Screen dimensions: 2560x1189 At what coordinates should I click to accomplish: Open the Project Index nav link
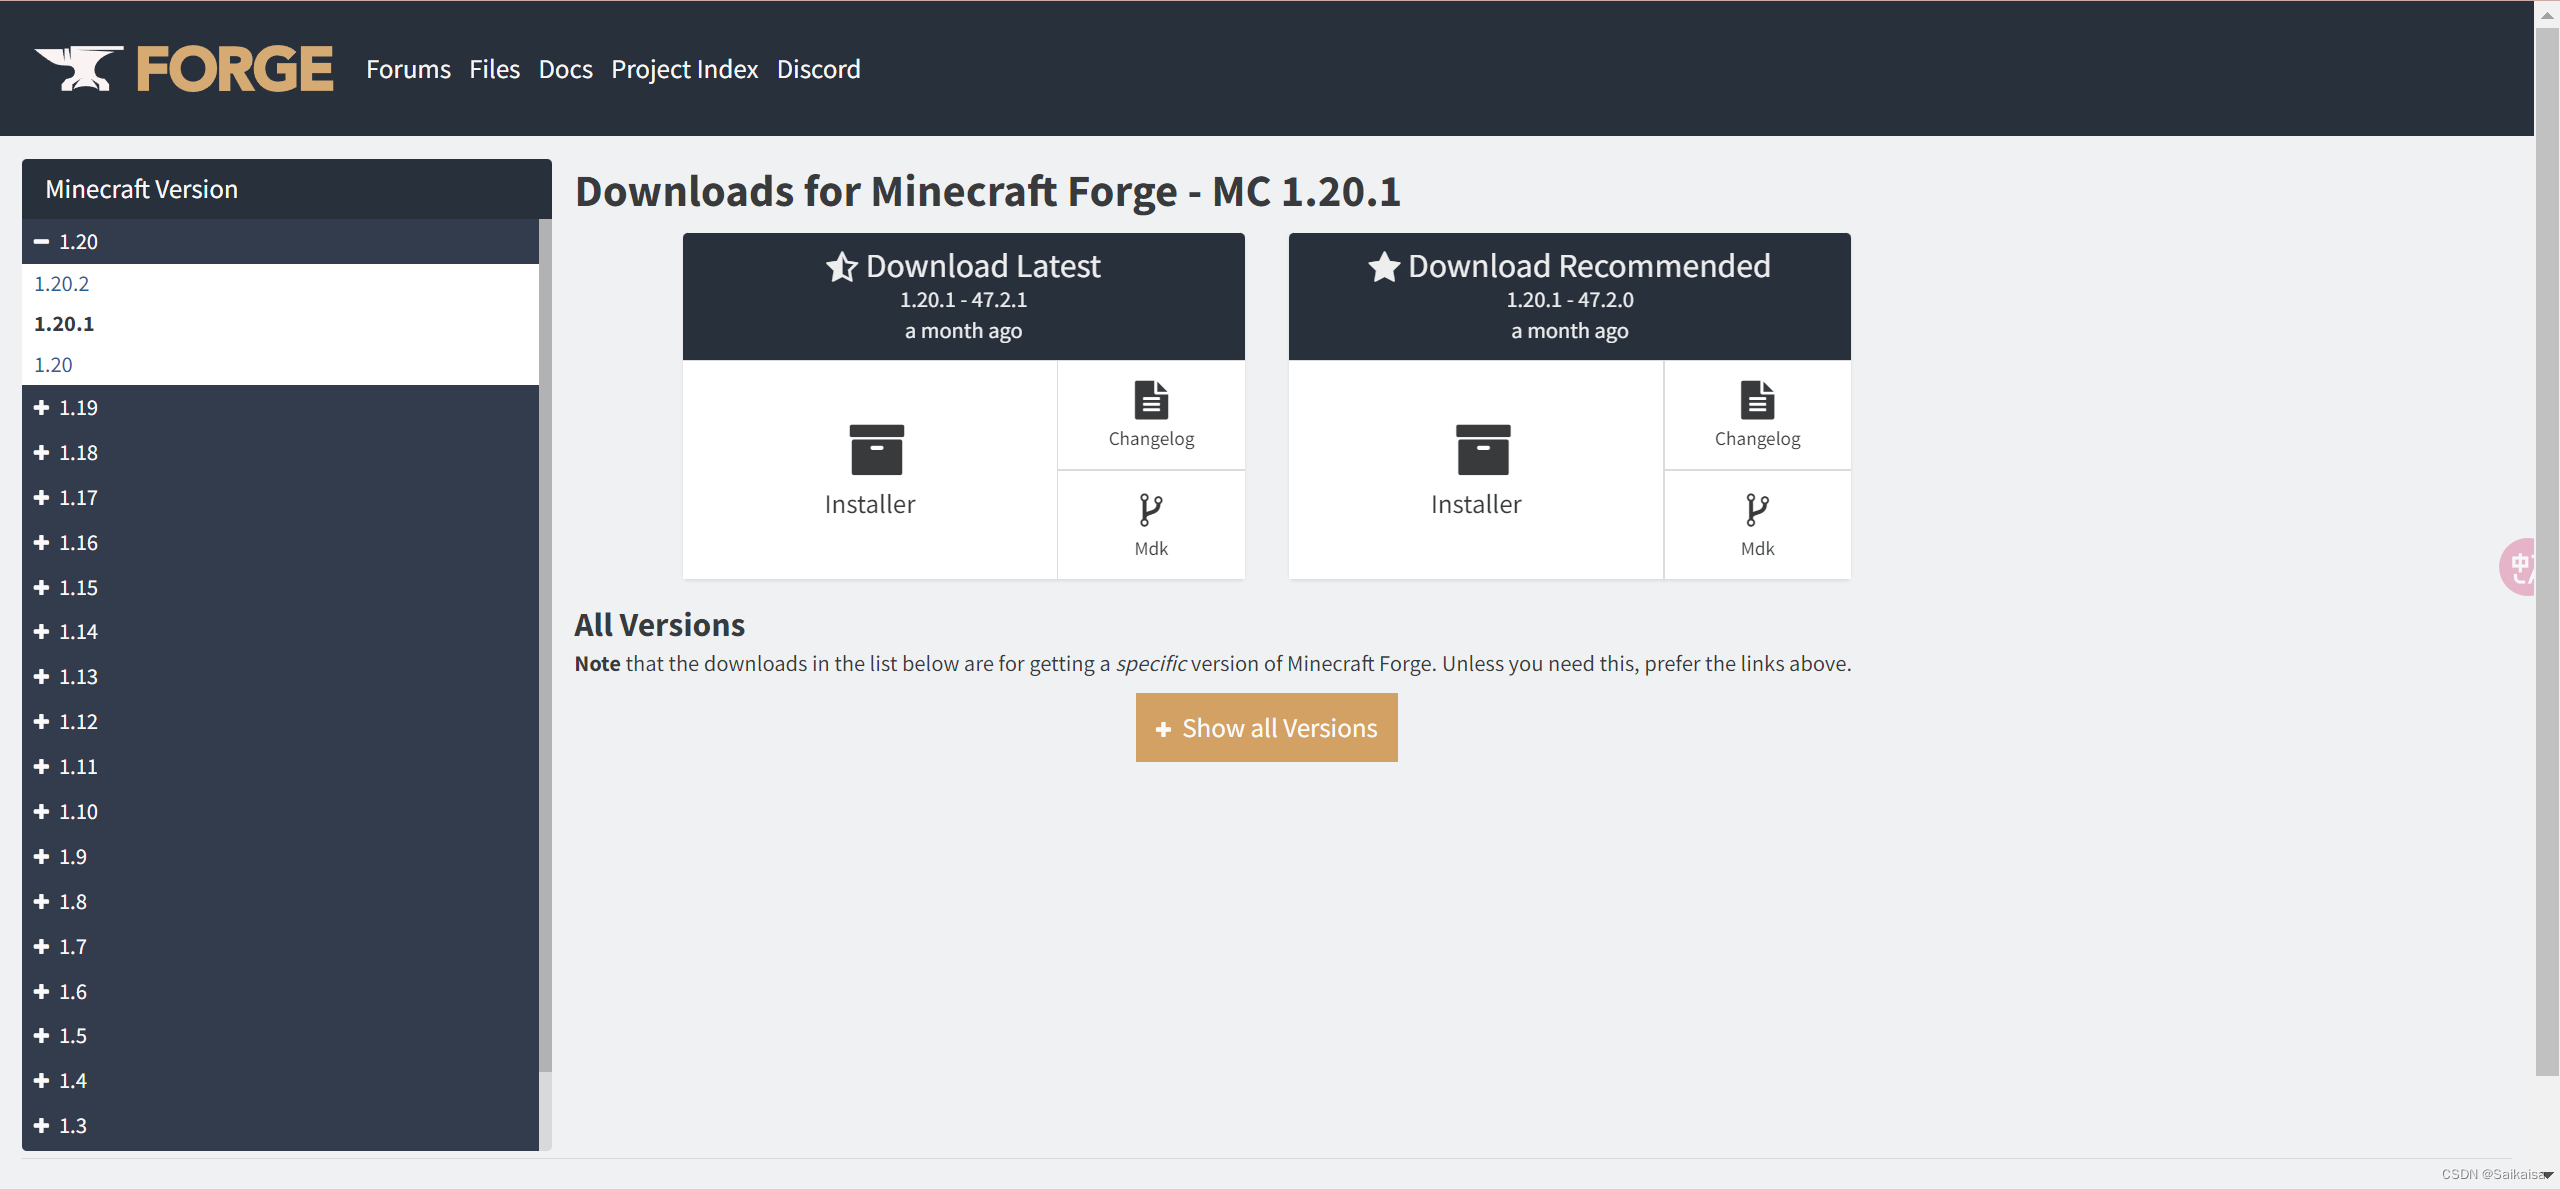[685, 69]
